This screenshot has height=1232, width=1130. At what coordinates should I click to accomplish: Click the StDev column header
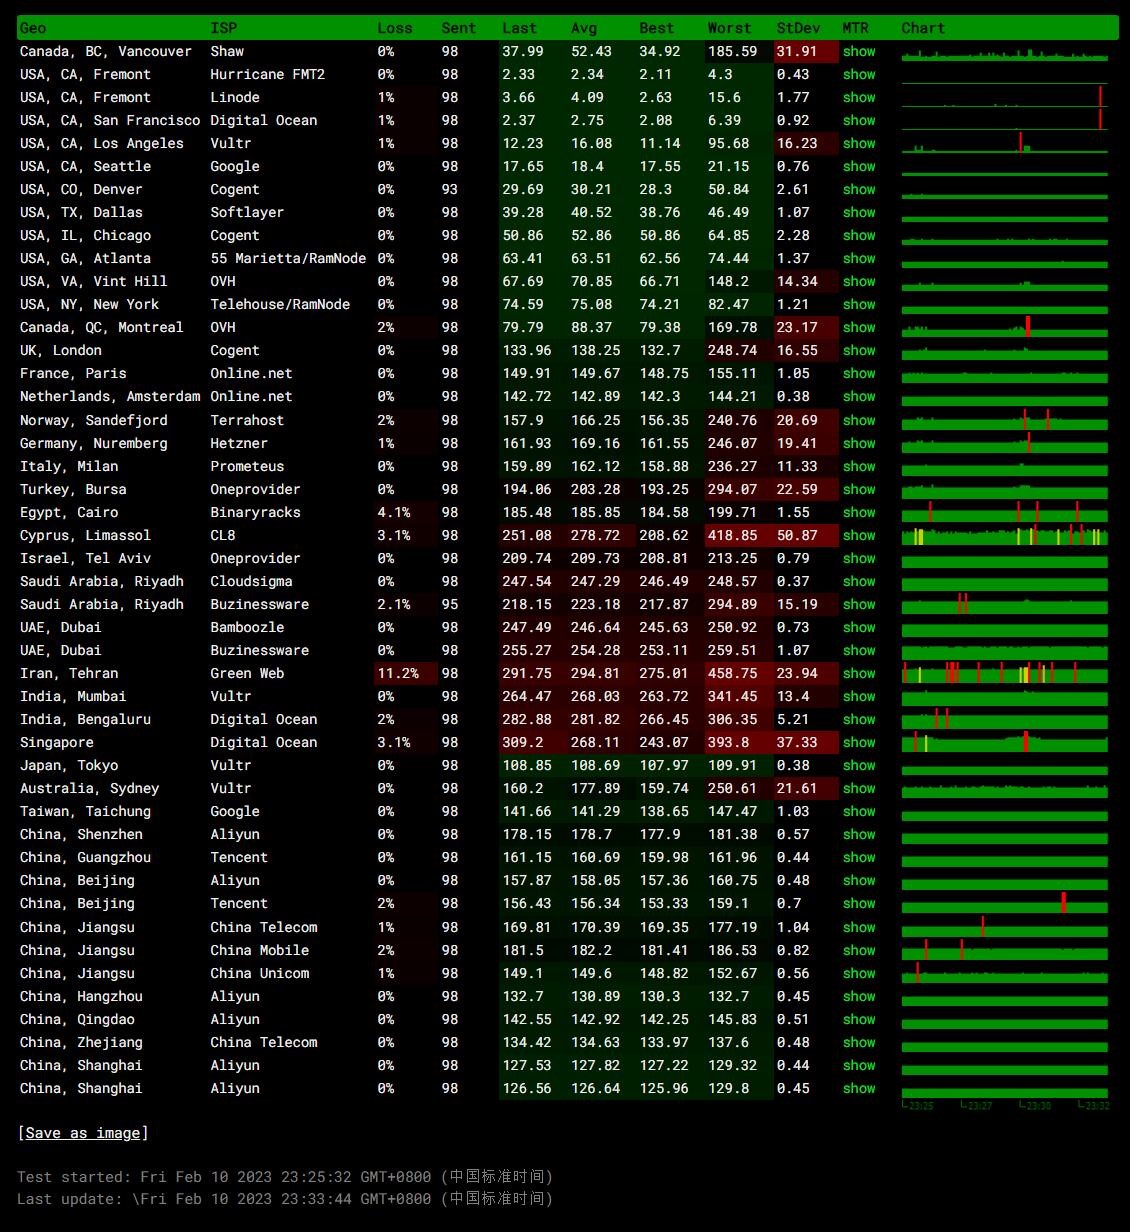click(798, 28)
